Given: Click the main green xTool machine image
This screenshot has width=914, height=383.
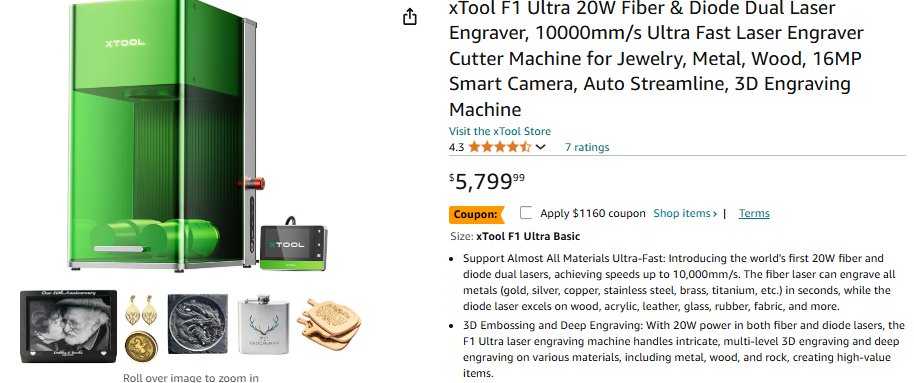Looking at the screenshot, I should coord(163,136).
